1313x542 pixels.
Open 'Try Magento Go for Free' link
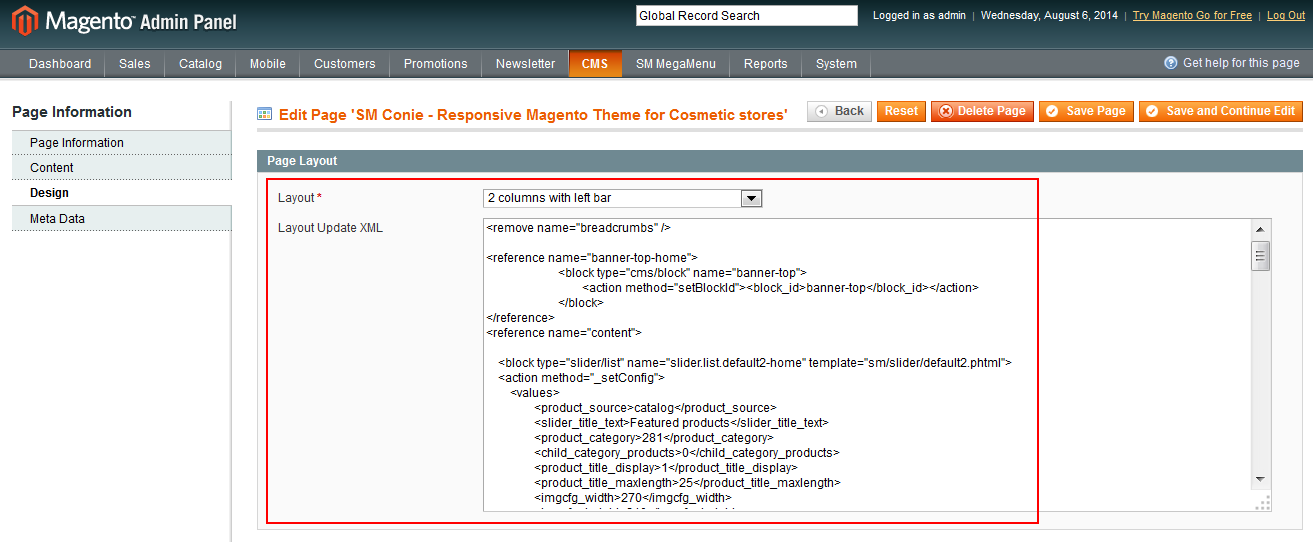coord(1192,16)
